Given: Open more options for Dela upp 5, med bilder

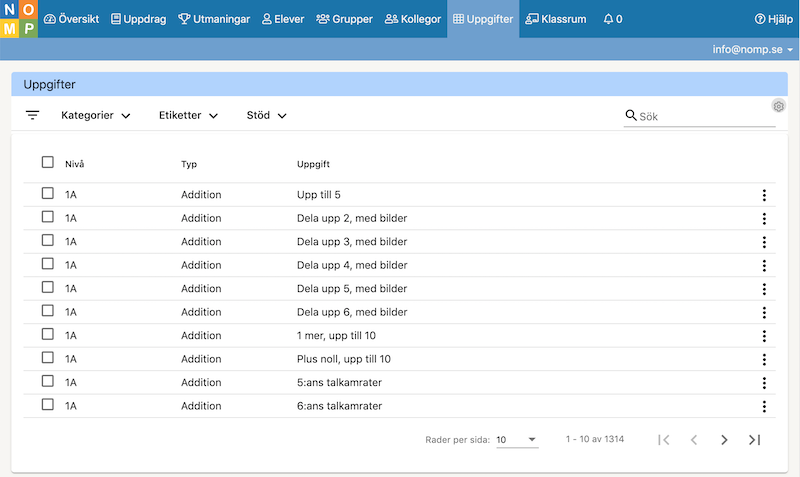Looking at the screenshot, I should tap(764, 289).
